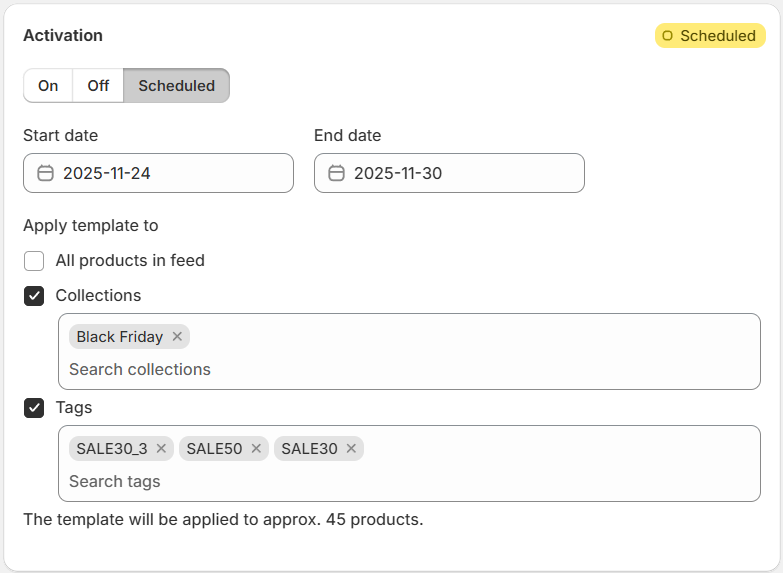This screenshot has height=573, width=783.
Task: Remove the Black Friday collection chip
Action: pyautogui.click(x=177, y=337)
